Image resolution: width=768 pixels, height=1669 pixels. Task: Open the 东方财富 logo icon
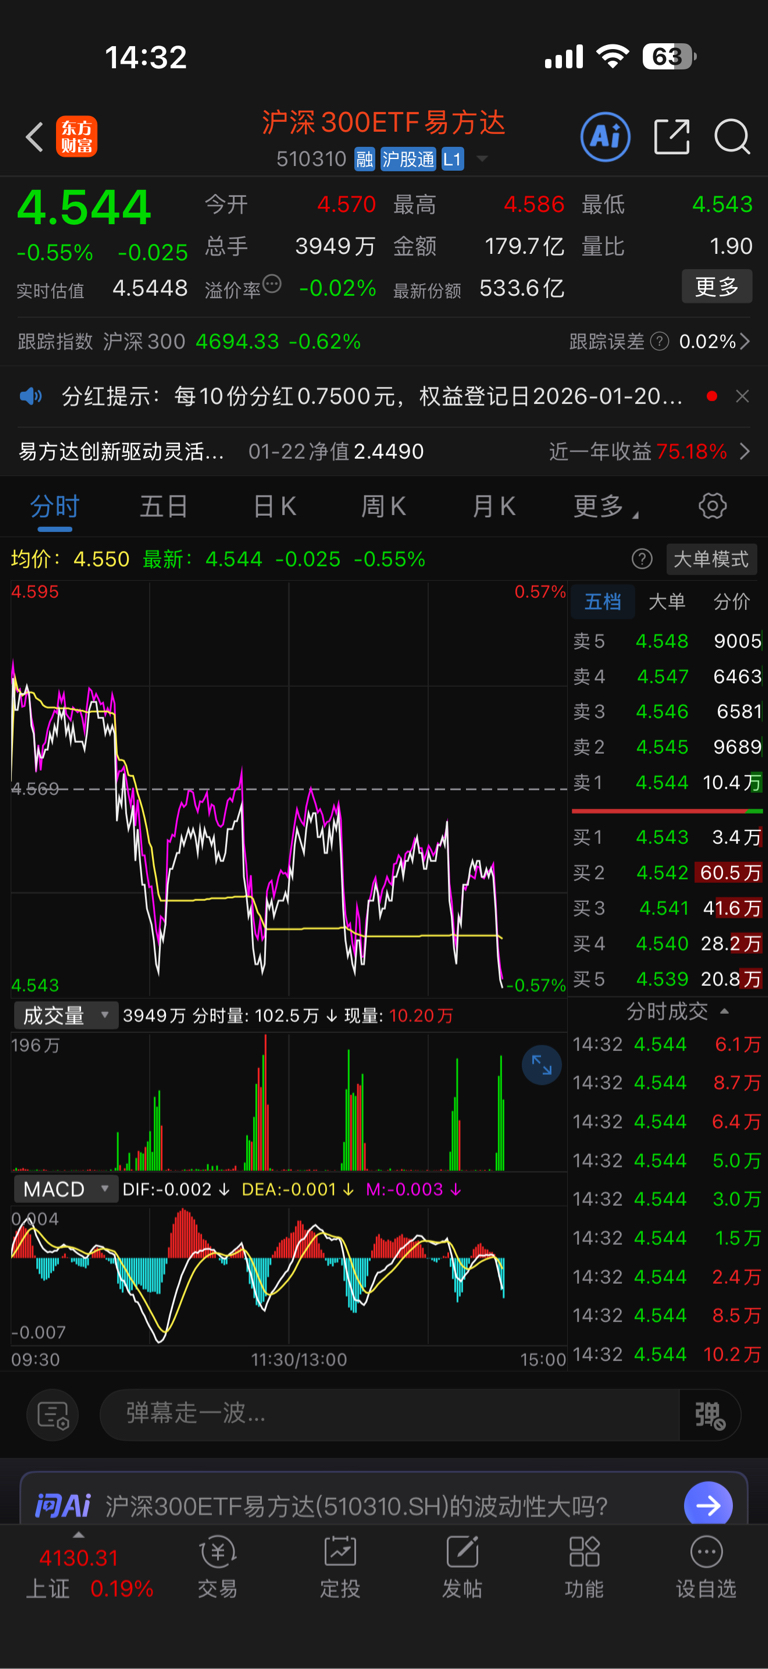coord(77,136)
